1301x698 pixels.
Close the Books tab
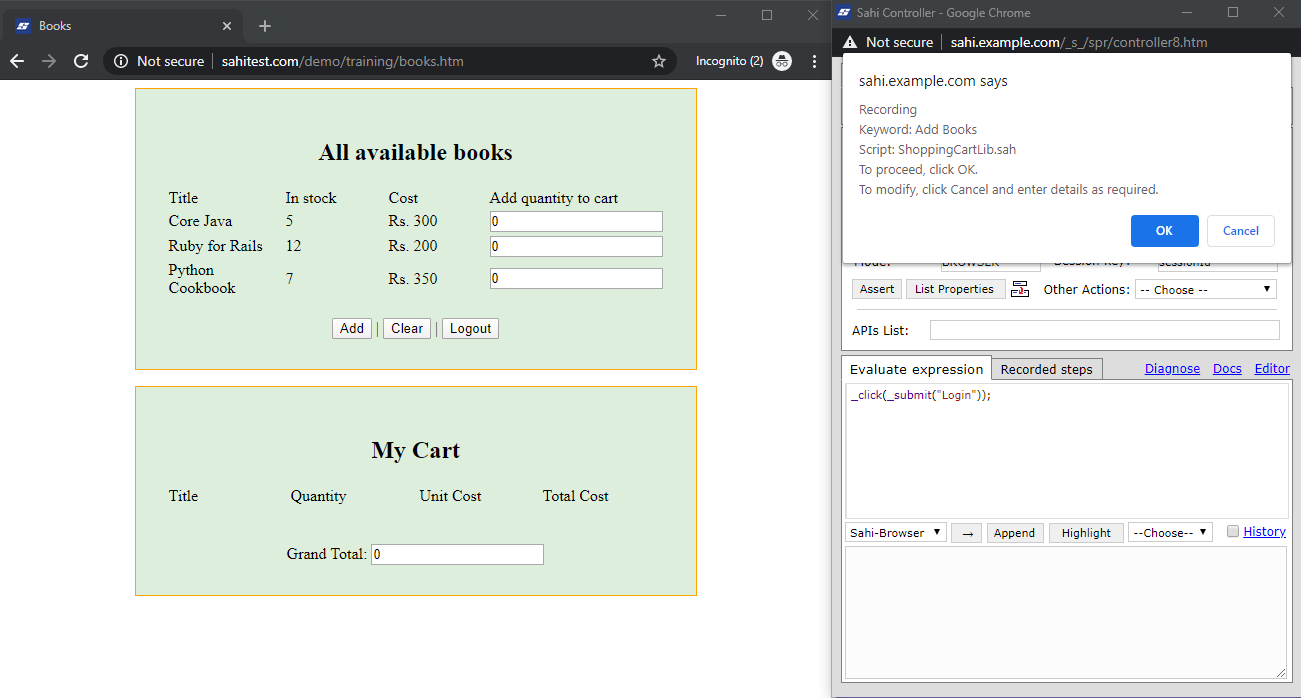[227, 26]
